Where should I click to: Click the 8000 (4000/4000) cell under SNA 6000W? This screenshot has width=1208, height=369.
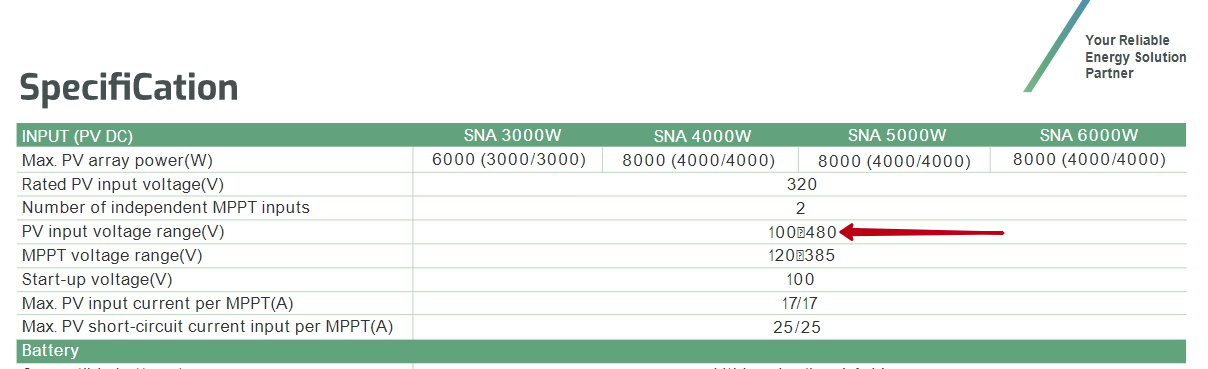(x=1089, y=159)
